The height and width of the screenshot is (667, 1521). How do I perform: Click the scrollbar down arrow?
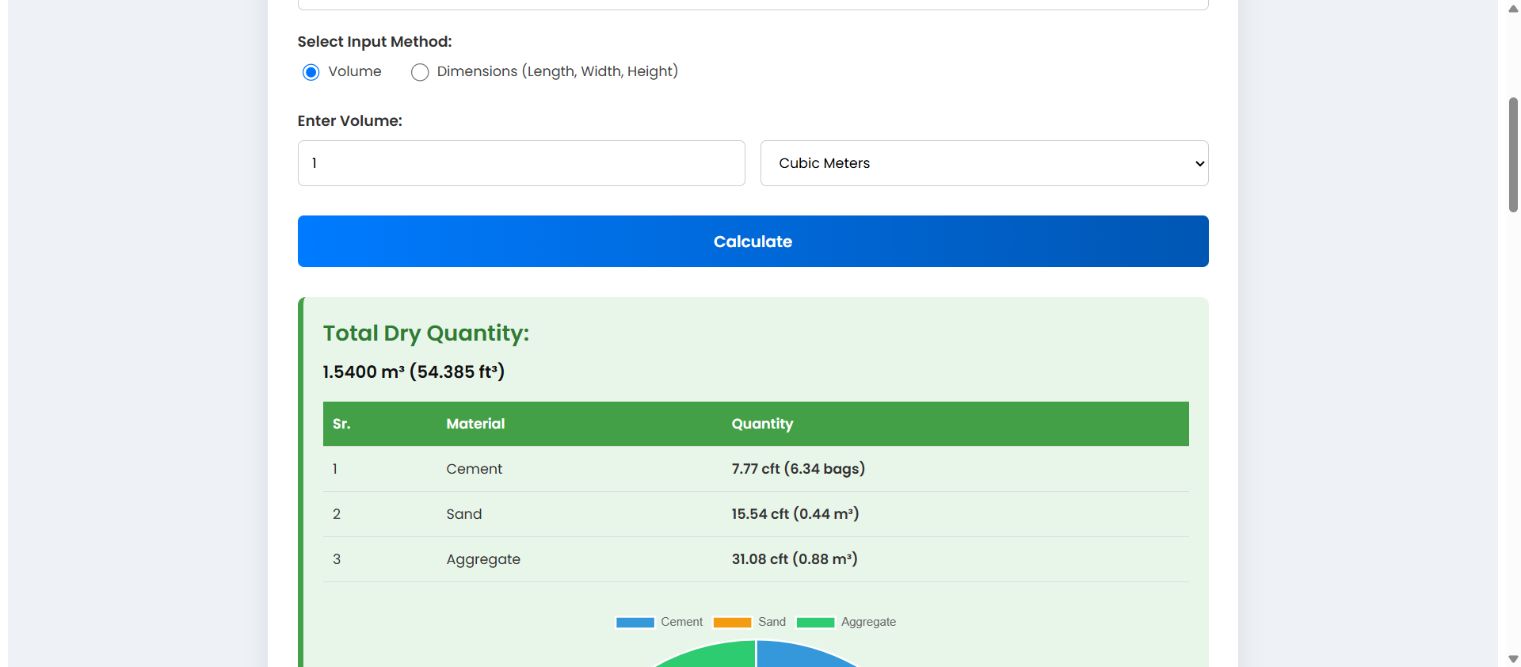coord(1512,658)
